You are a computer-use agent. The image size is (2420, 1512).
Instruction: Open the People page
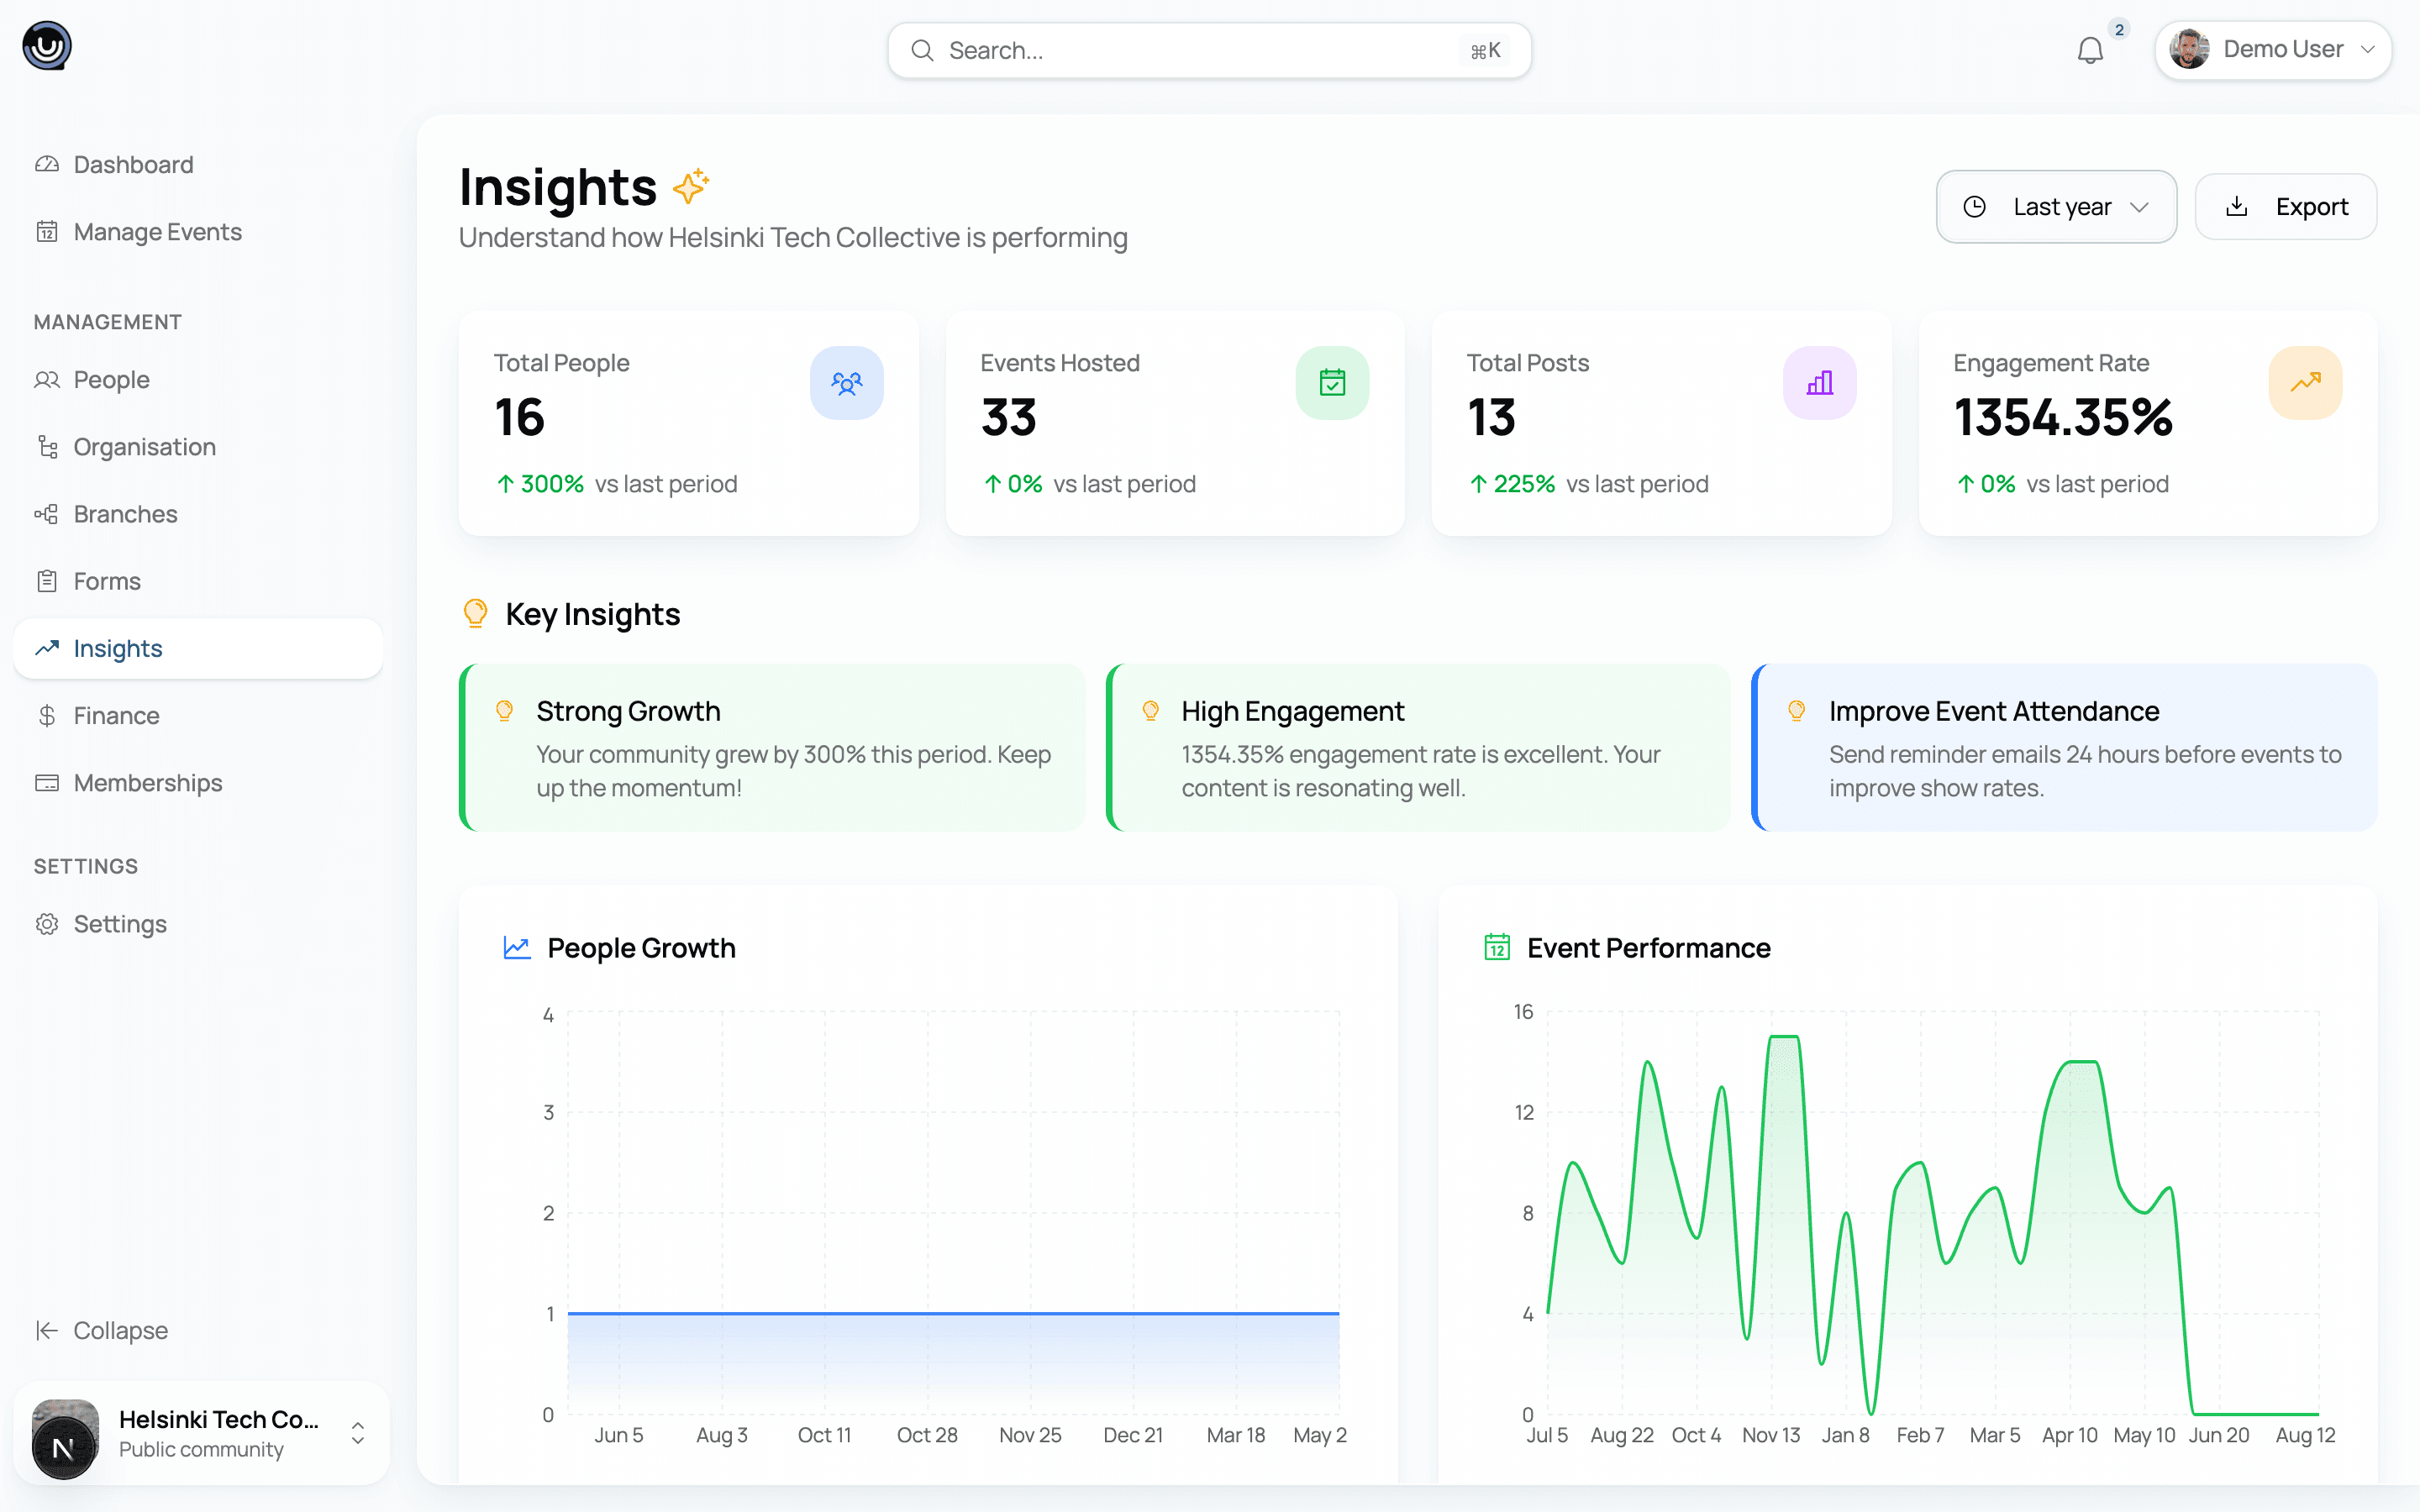pos(198,379)
